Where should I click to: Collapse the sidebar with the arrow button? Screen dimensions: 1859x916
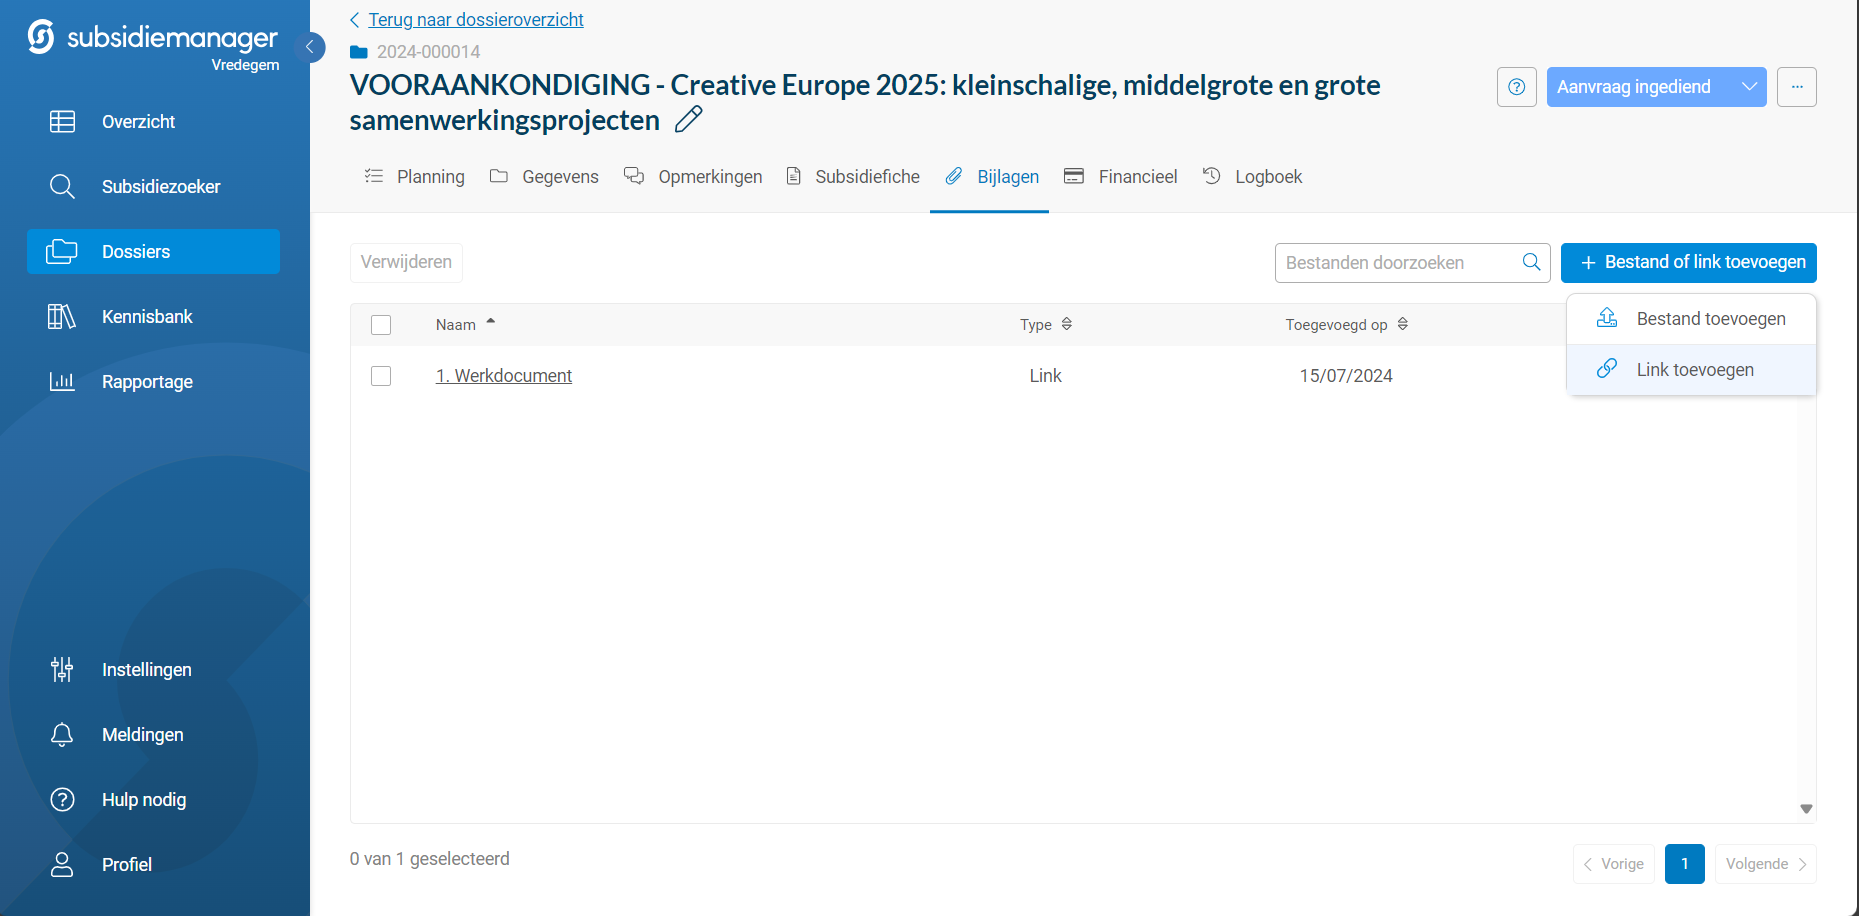[x=310, y=47]
